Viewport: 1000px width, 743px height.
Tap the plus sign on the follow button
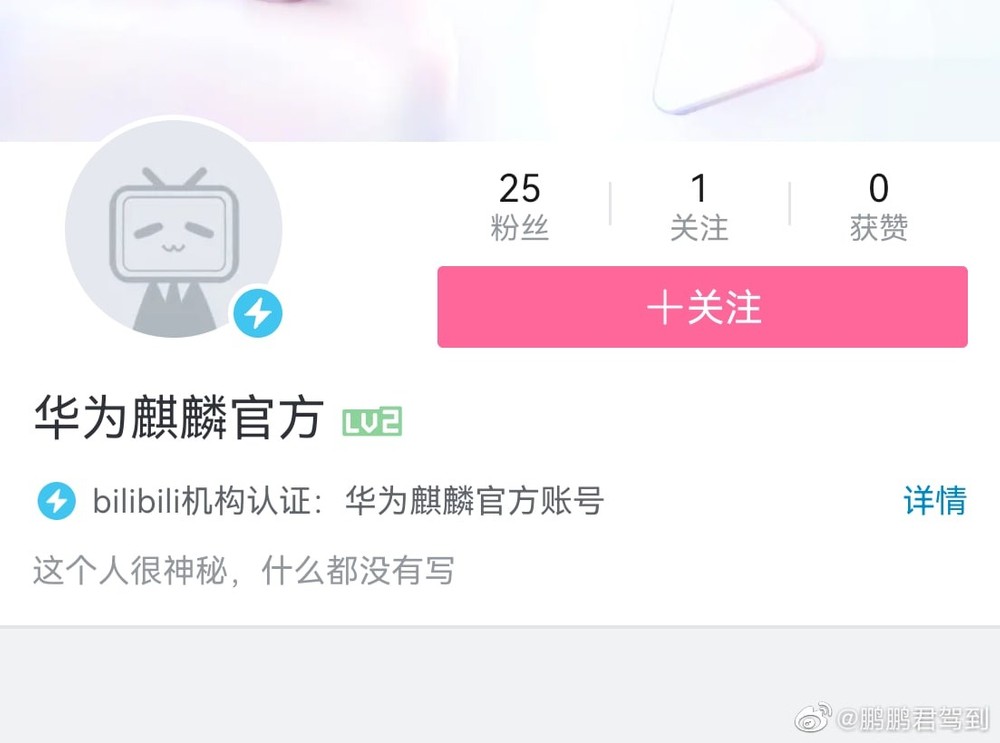(664, 307)
